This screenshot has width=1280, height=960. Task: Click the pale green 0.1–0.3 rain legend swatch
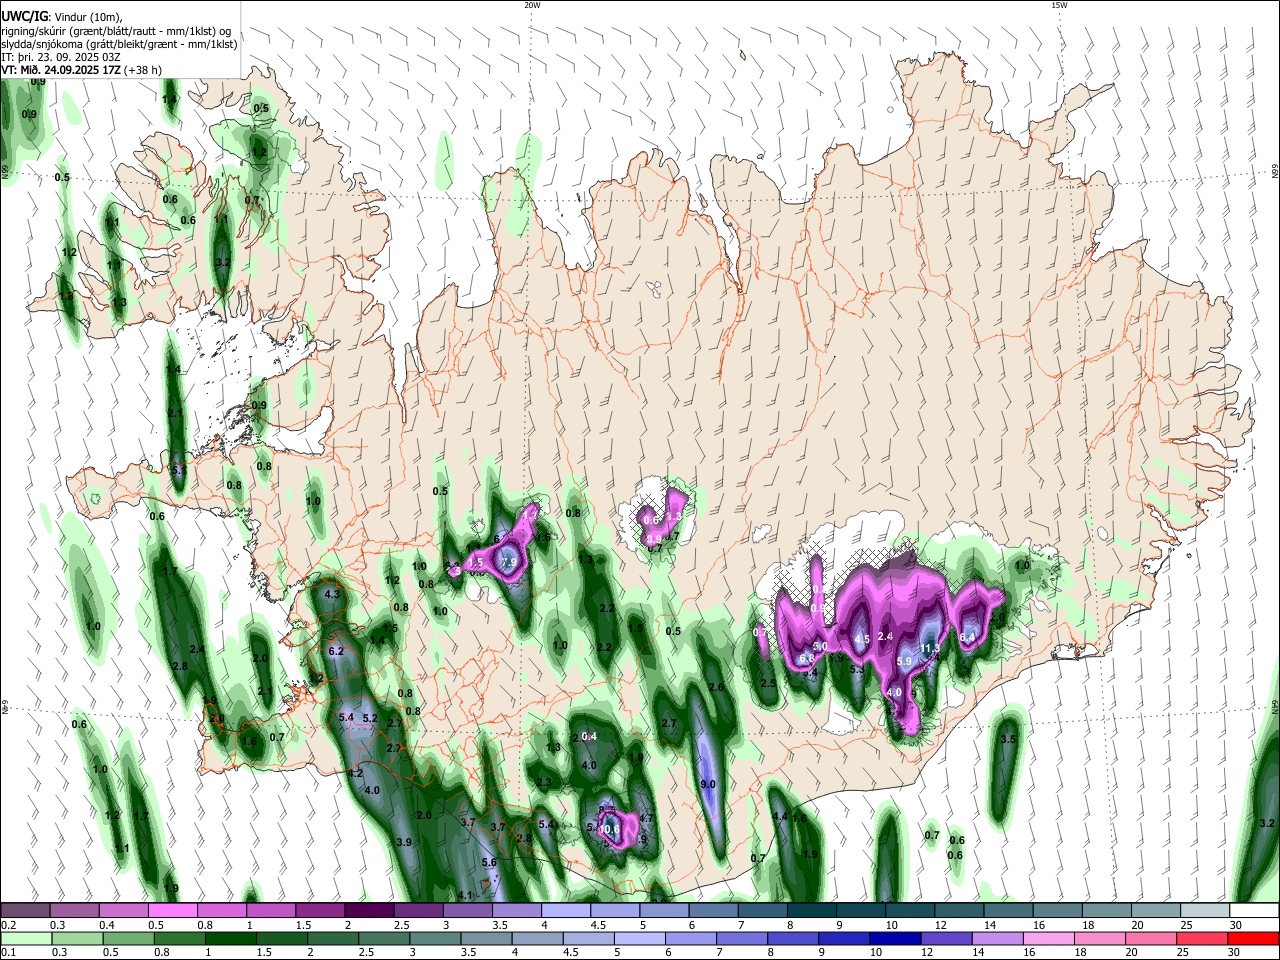click(x=25, y=939)
